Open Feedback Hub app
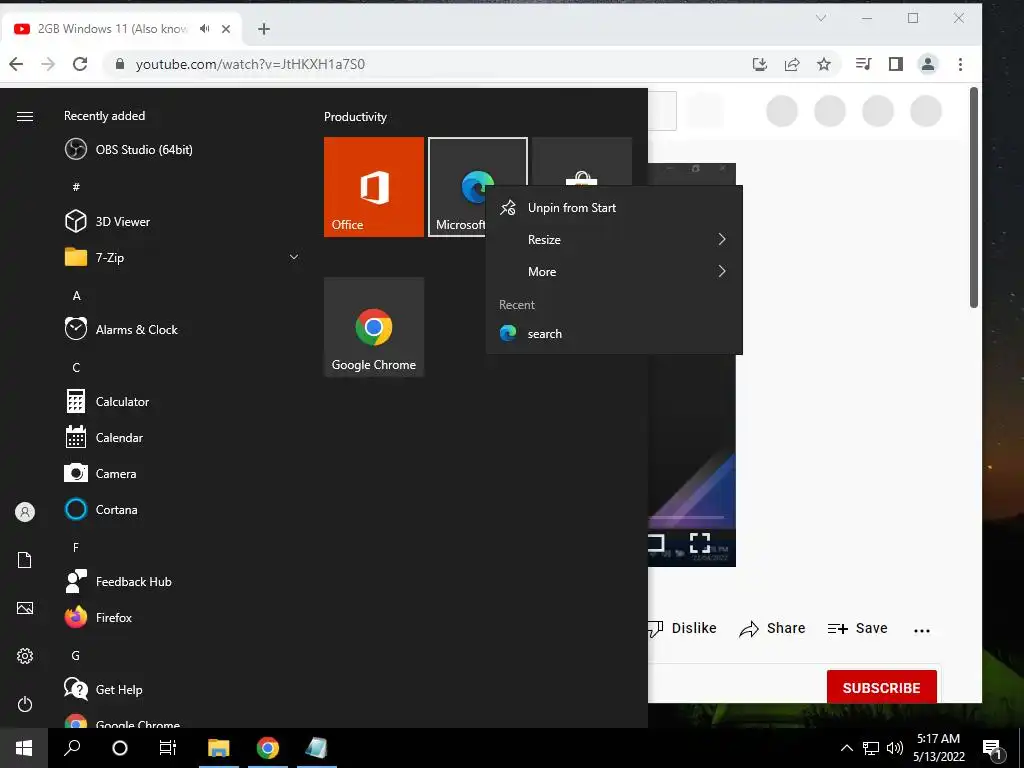The width and height of the screenshot is (1024, 768). pos(118,581)
